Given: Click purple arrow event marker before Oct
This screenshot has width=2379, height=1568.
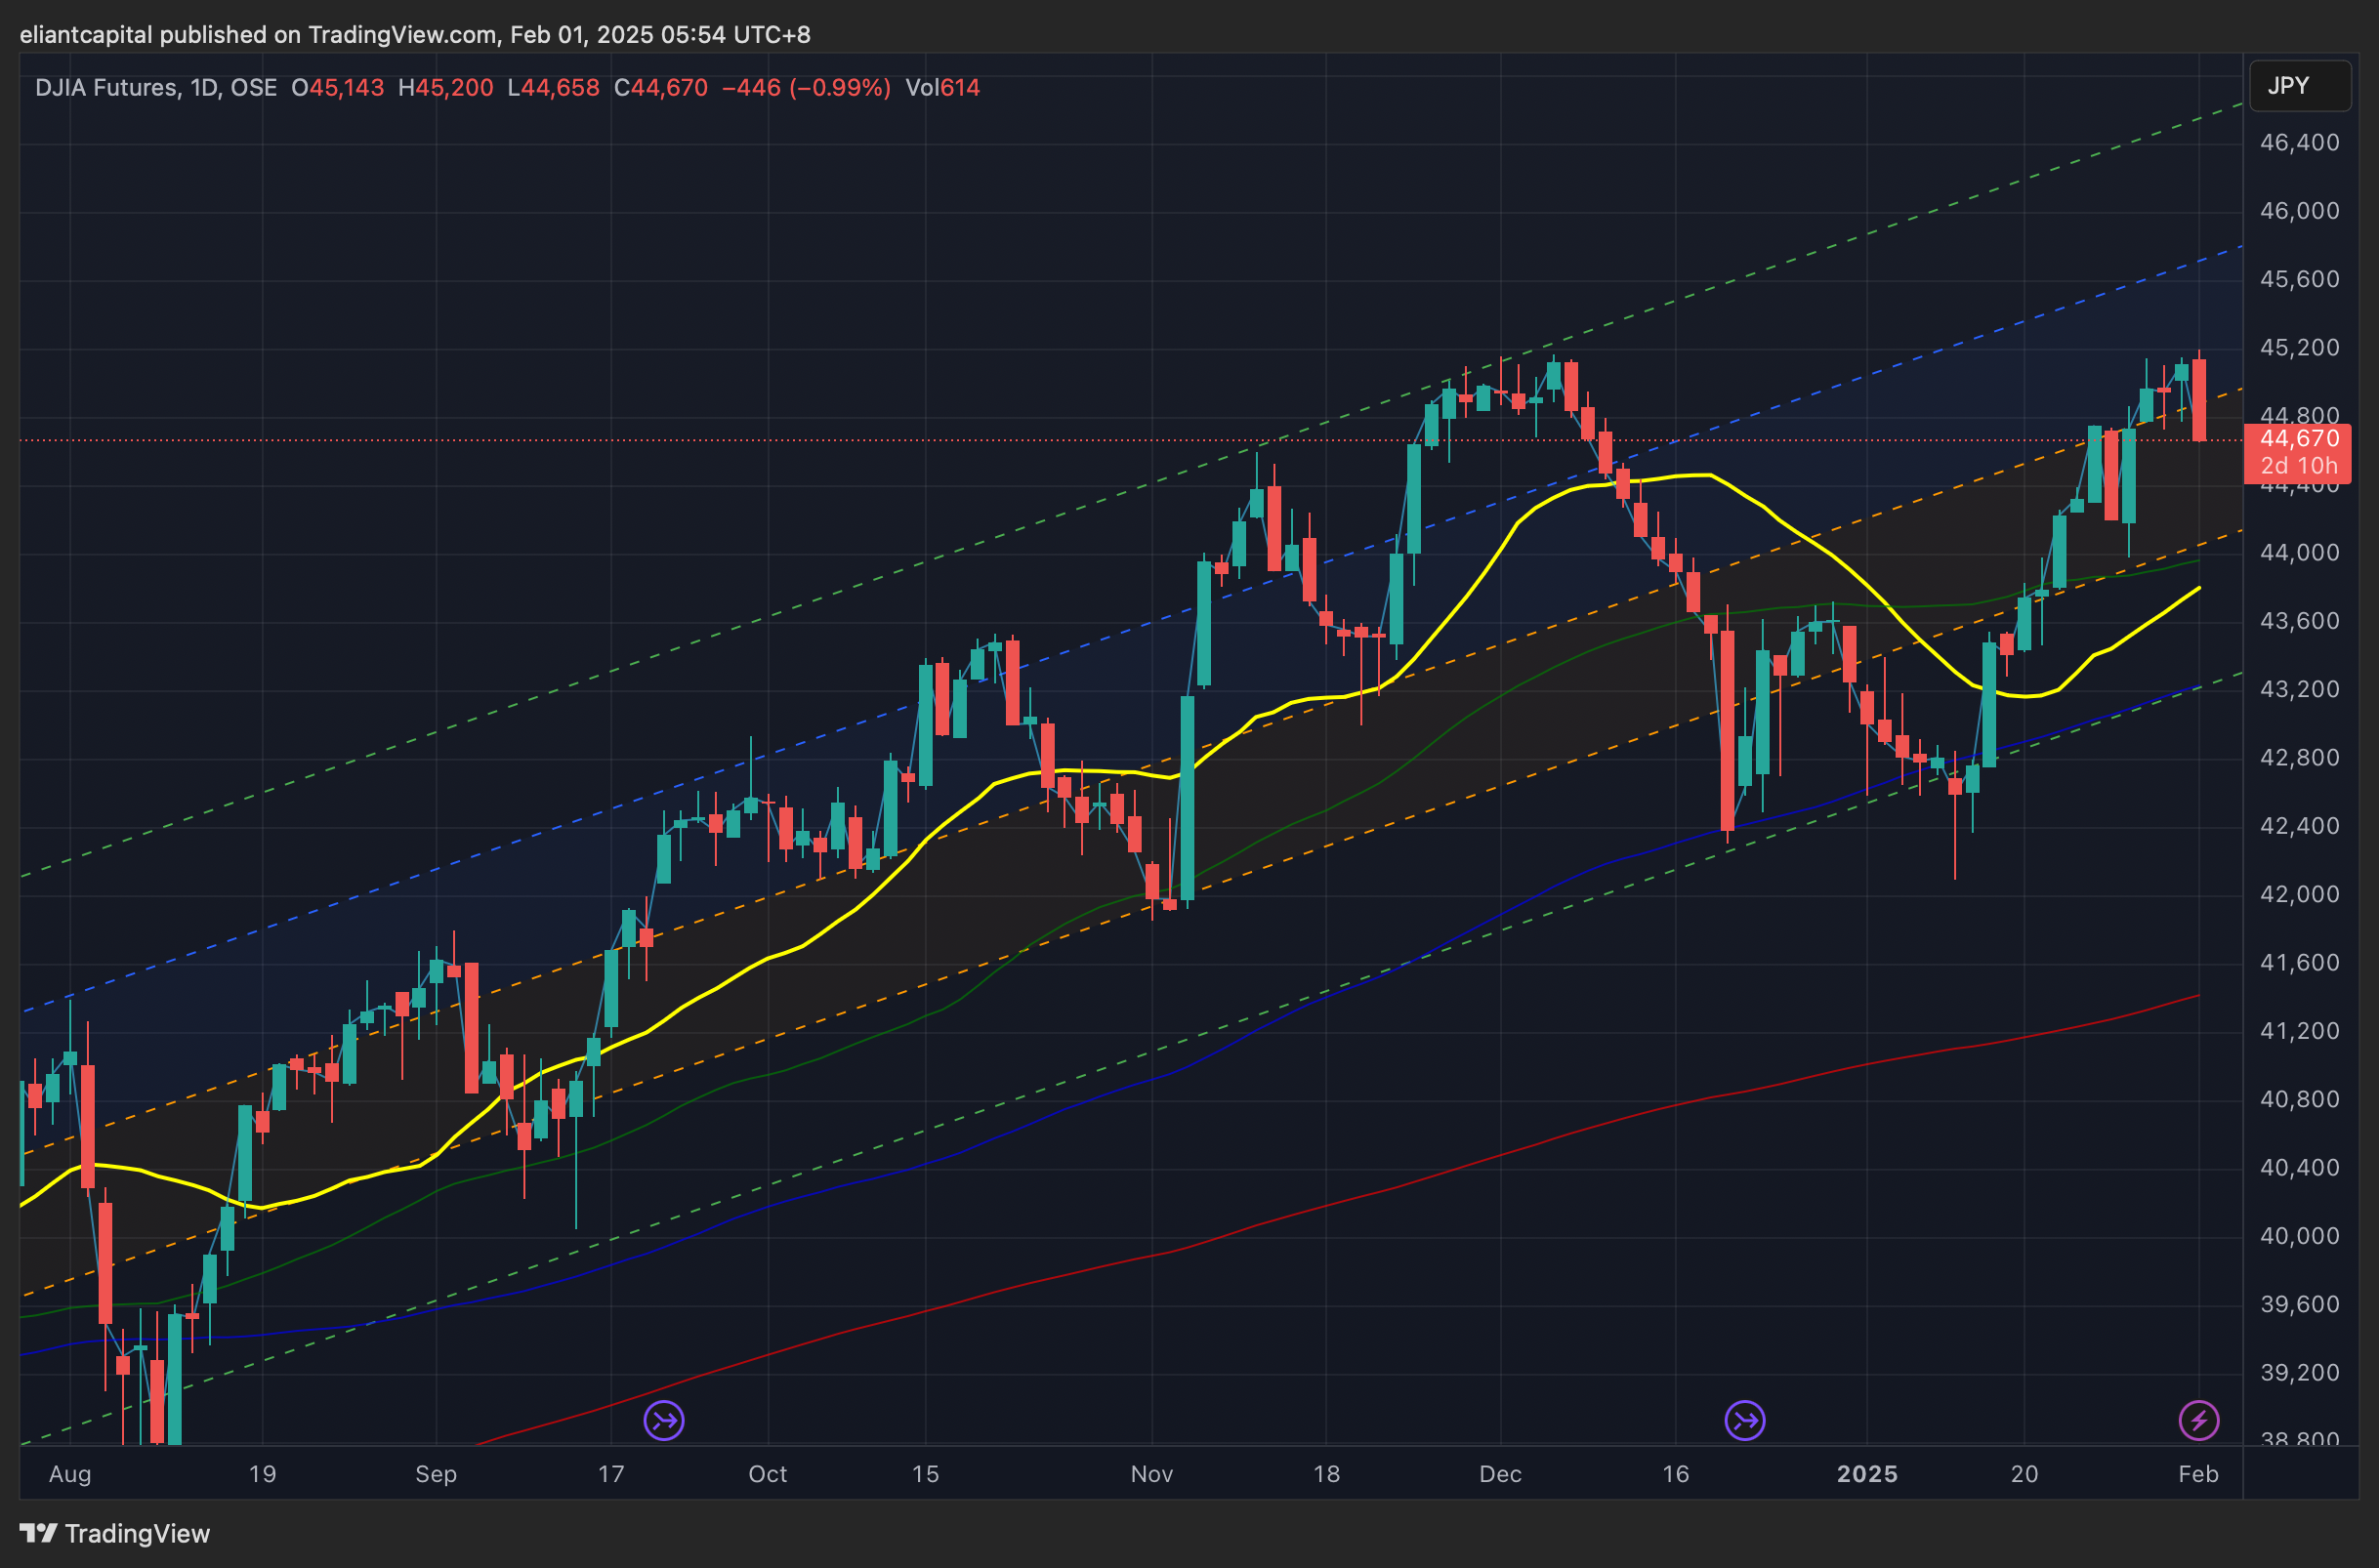Looking at the screenshot, I should (664, 1420).
